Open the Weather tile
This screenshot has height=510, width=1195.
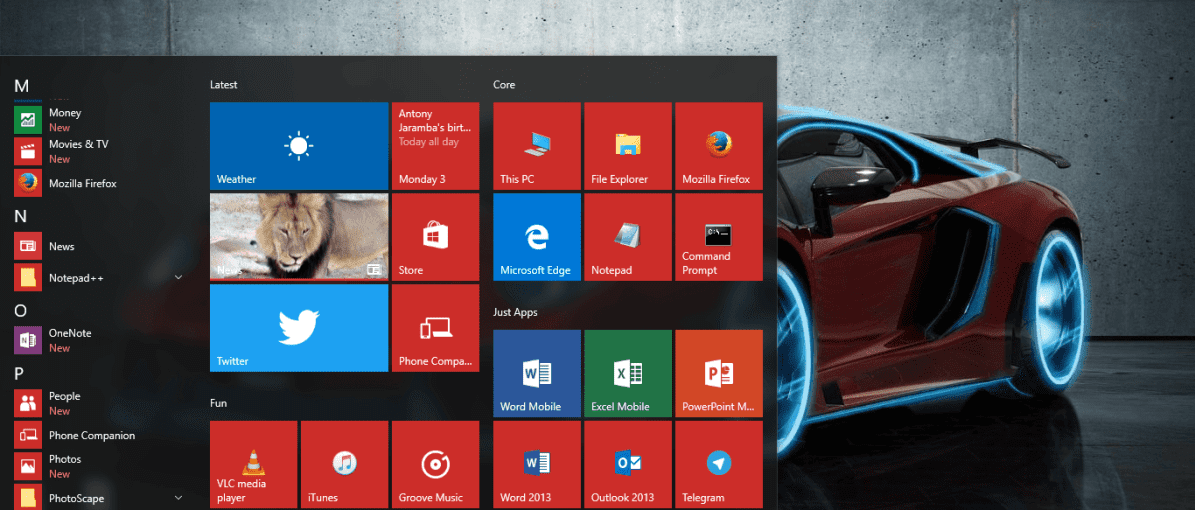point(299,146)
